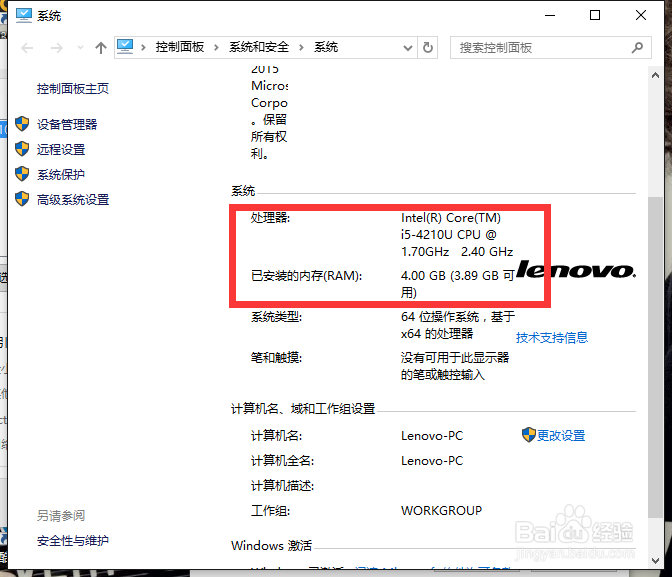Viewport: 672px width, 577px height.
Task: Click the 计算机描述 label
Action: 282,486
